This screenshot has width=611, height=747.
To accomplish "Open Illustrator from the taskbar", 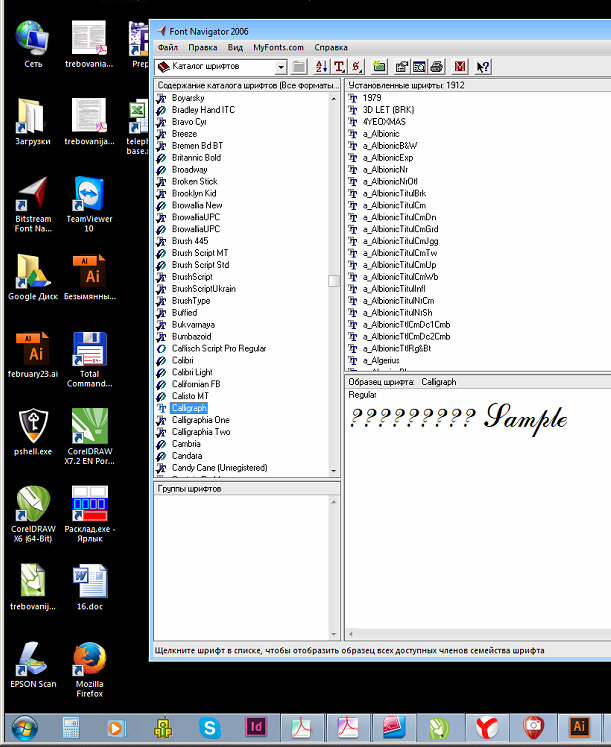I will 579,727.
